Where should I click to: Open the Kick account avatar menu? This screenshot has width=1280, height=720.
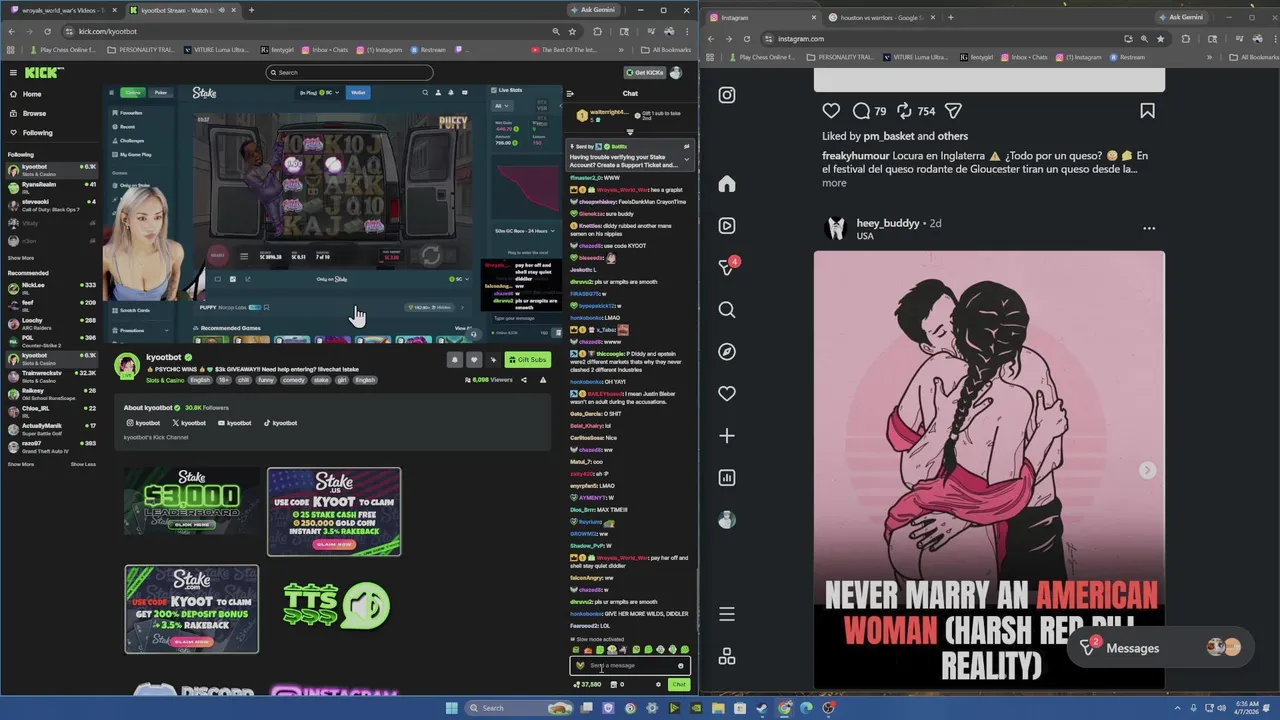click(676, 72)
